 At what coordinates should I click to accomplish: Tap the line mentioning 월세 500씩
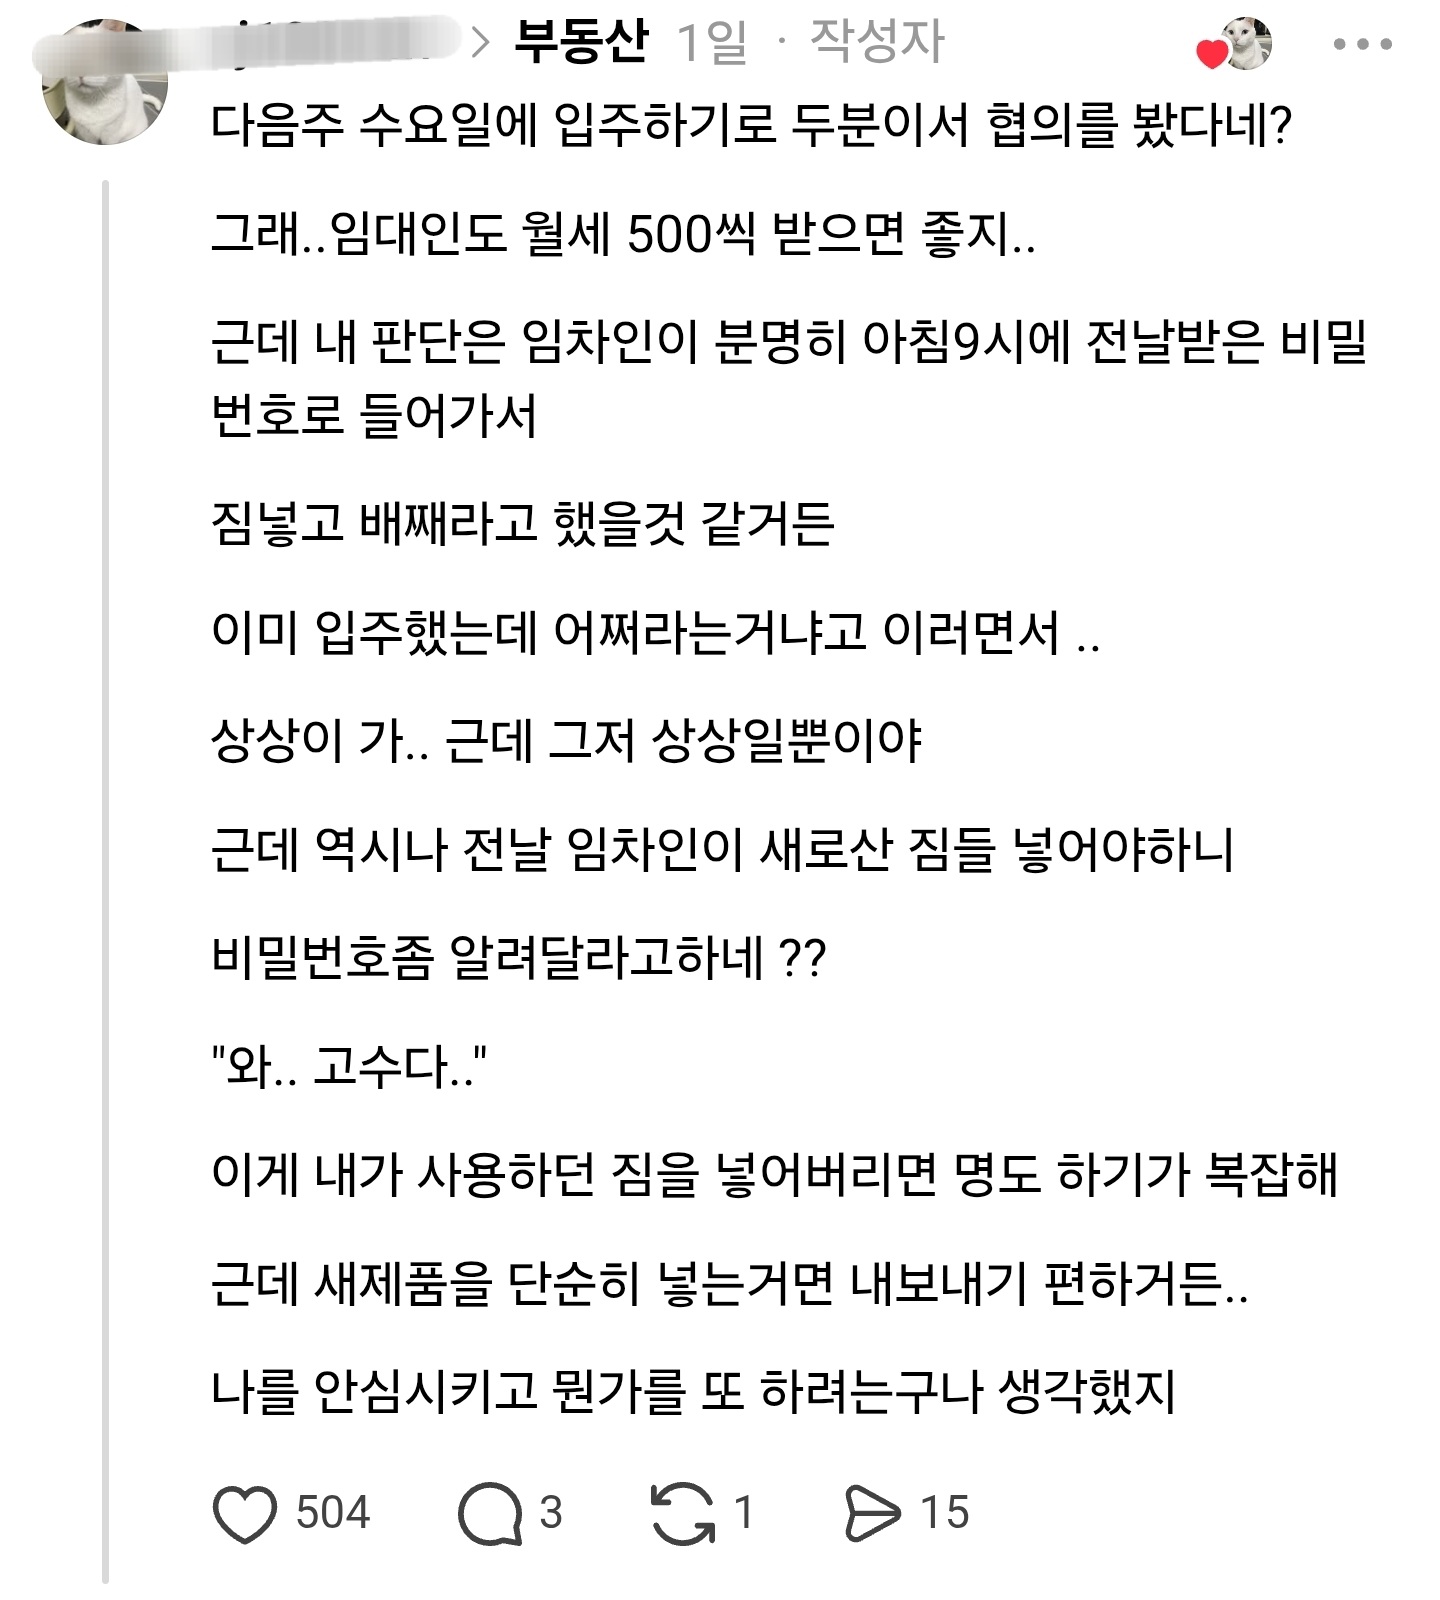(622, 236)
